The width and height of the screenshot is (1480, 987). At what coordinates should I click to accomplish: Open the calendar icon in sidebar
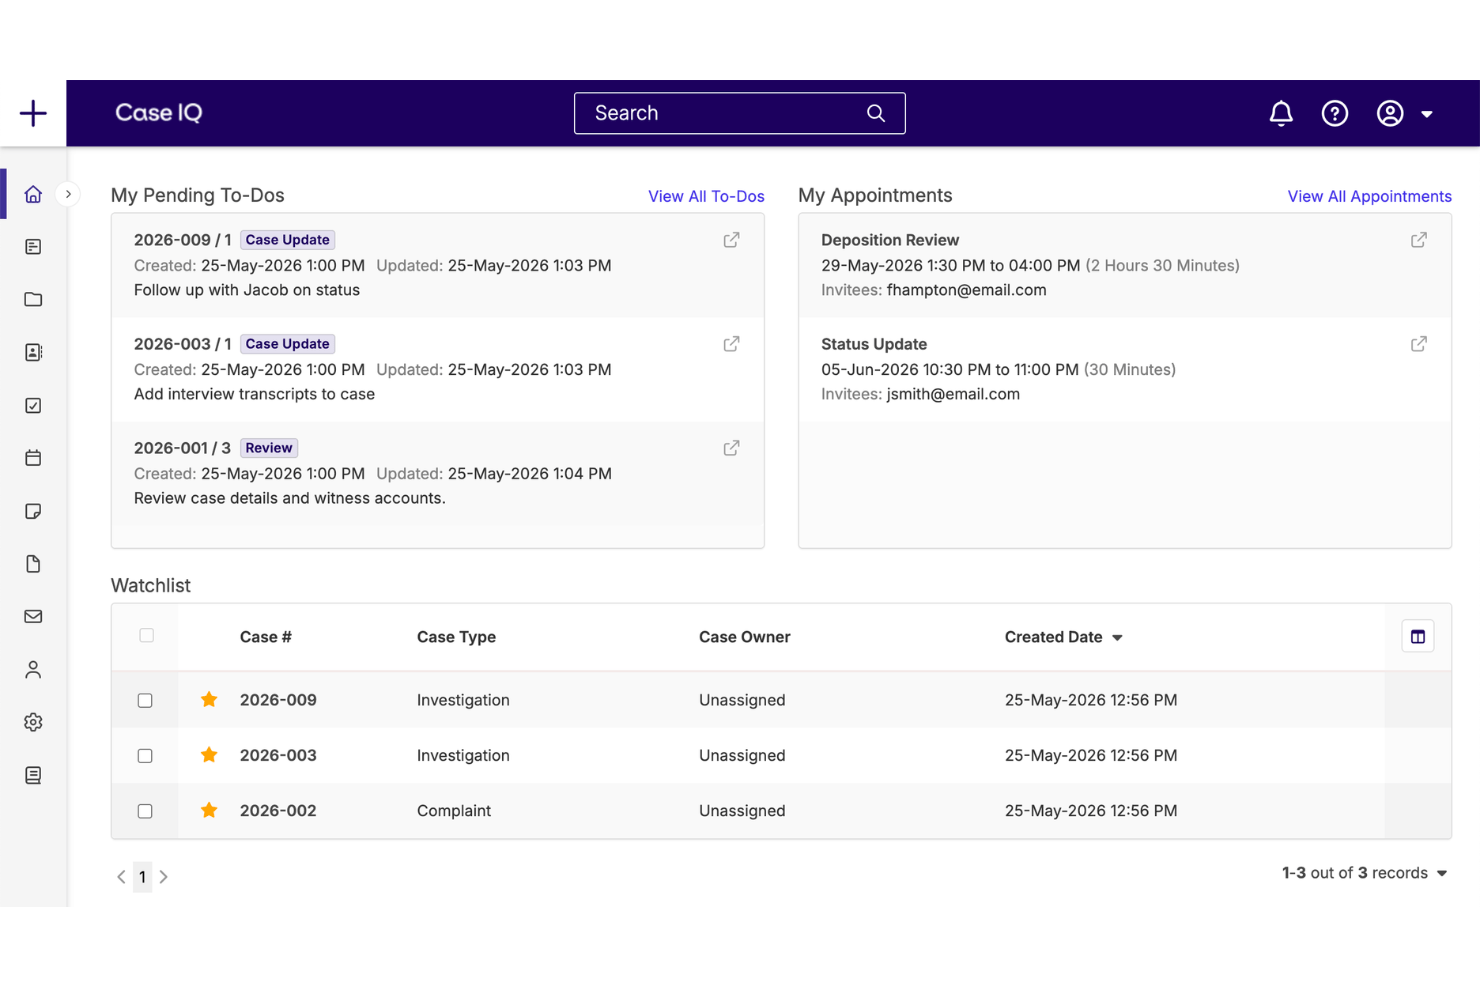click(33, 458)
